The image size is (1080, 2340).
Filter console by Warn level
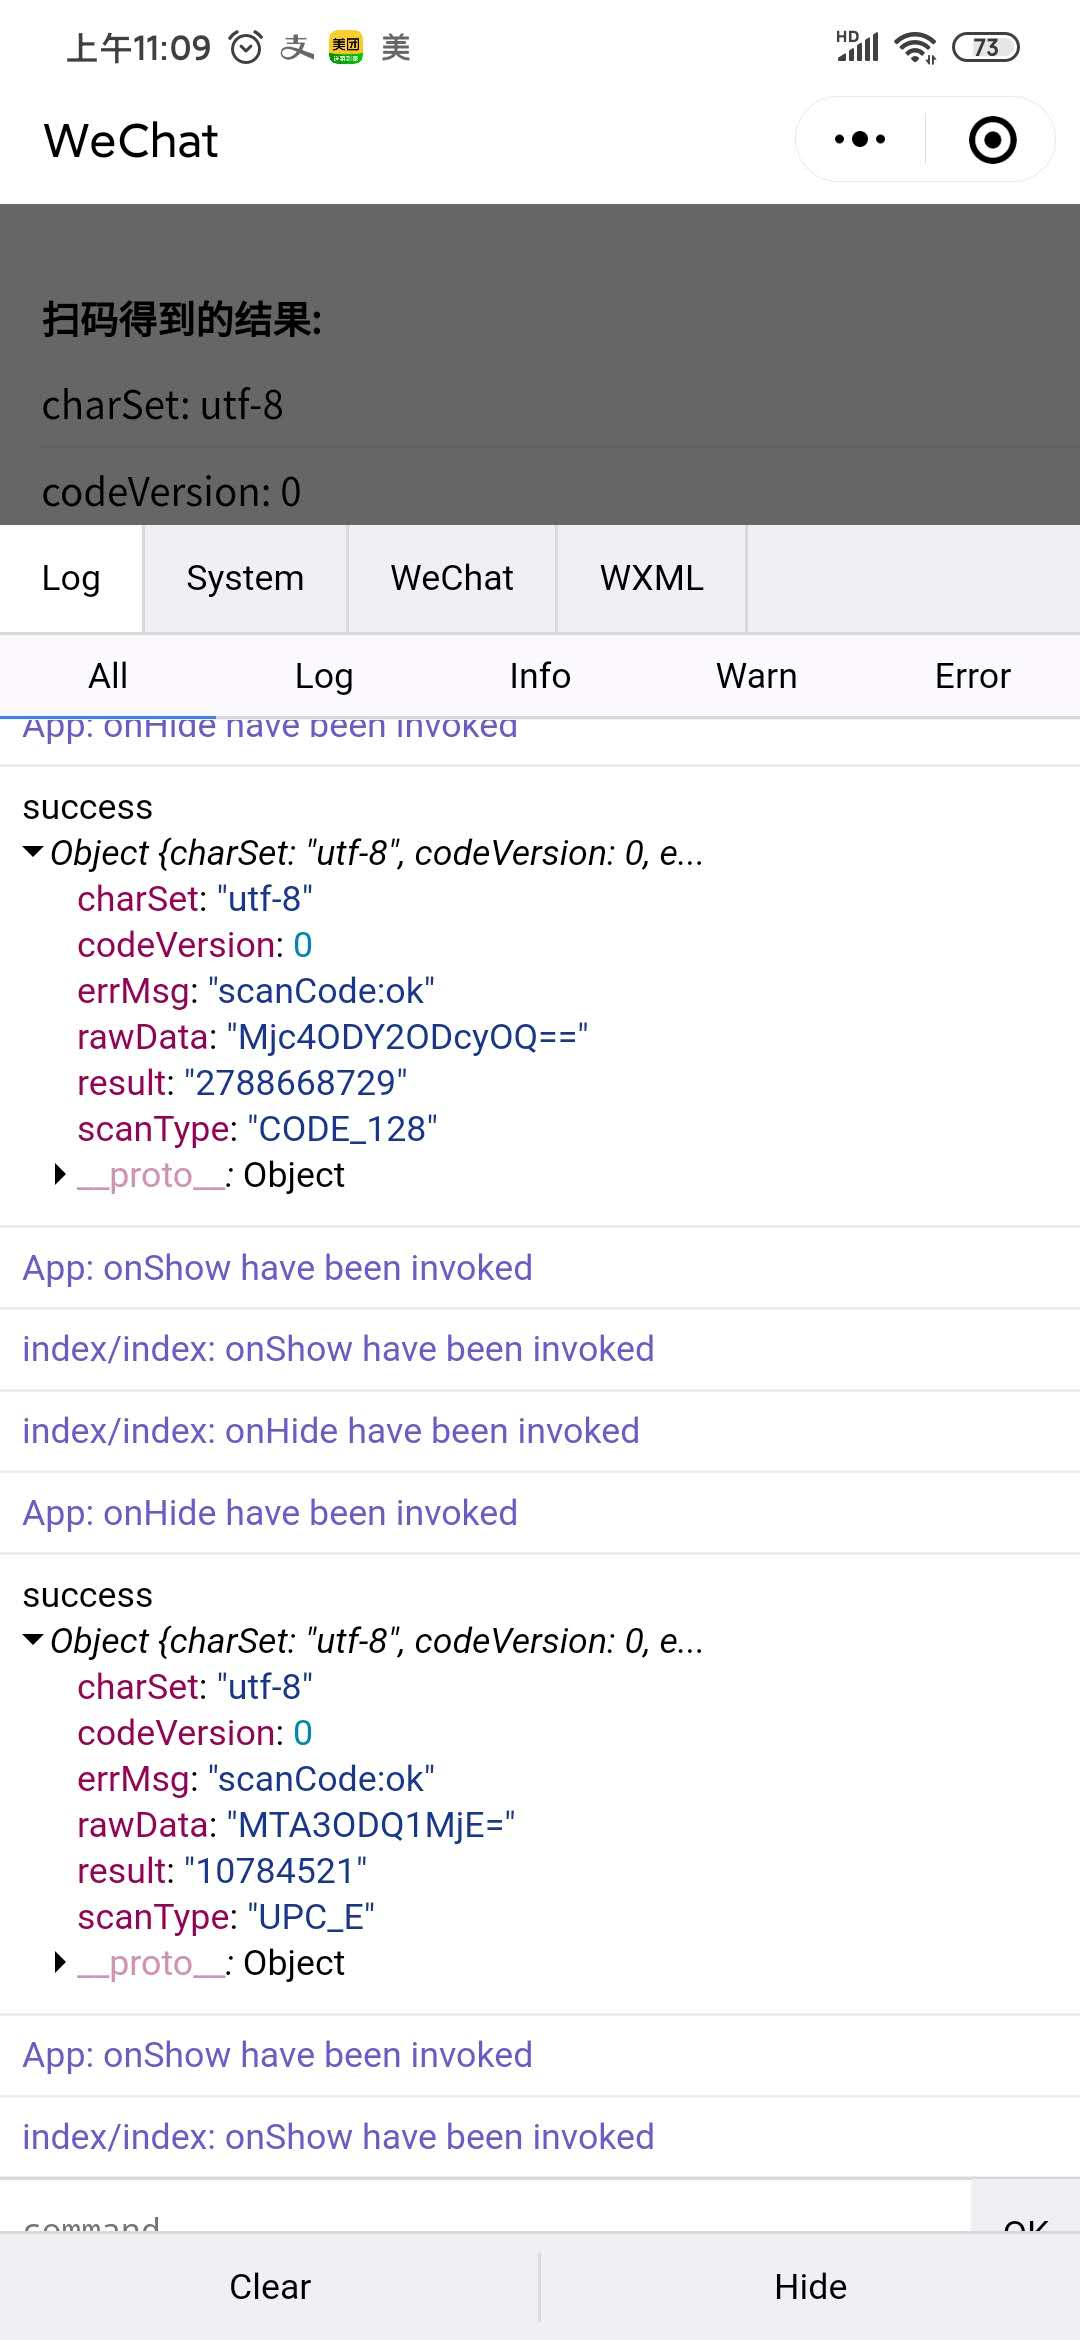756,676
